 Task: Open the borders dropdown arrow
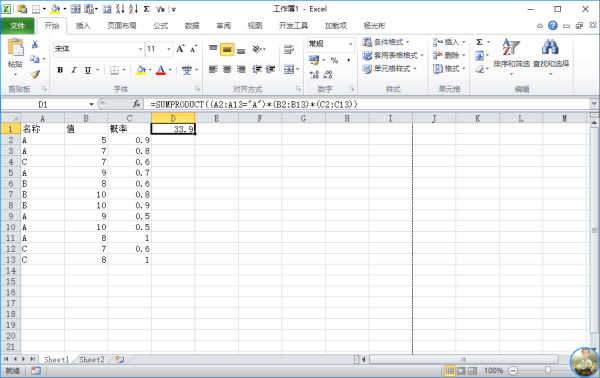coord(124,70)
